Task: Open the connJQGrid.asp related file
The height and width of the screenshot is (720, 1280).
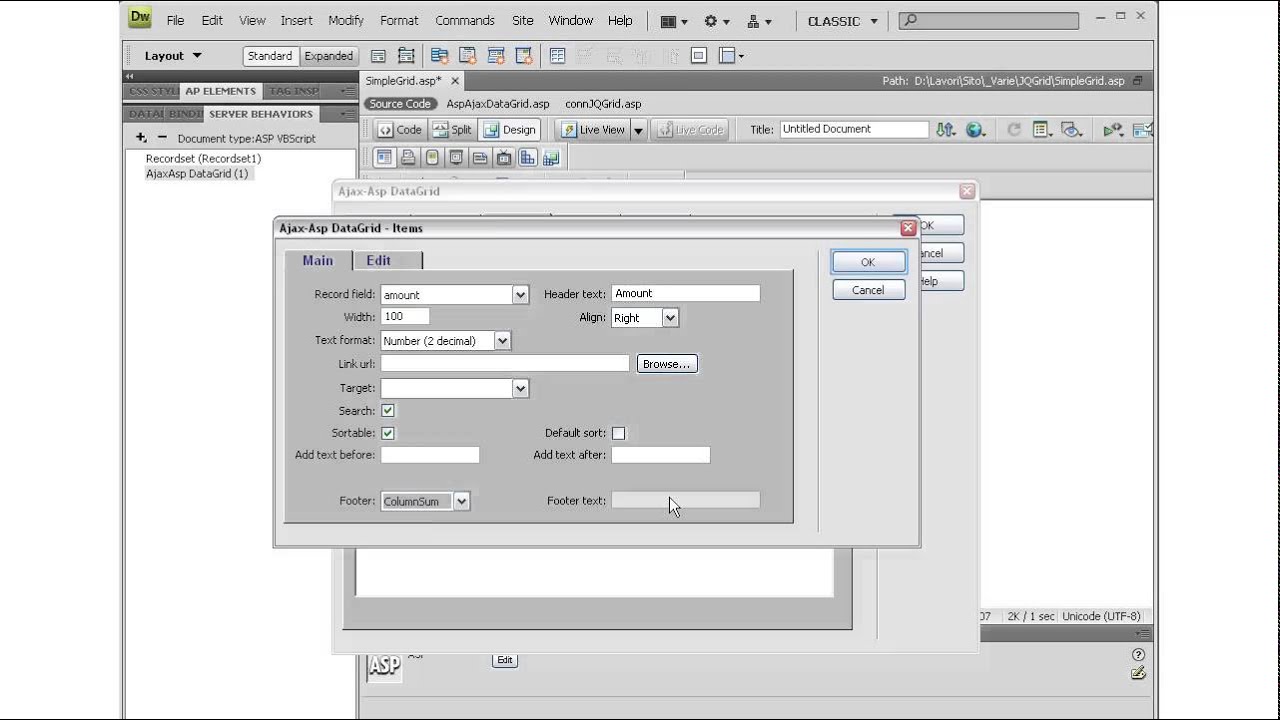Action: [603, 104]
